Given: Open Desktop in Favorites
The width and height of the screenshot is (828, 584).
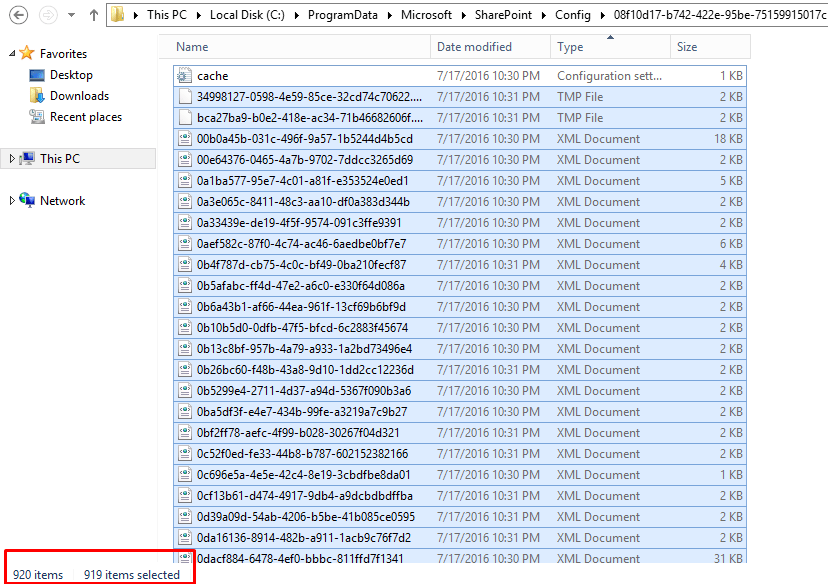Looking at the screenshot, I should point(71,75).
